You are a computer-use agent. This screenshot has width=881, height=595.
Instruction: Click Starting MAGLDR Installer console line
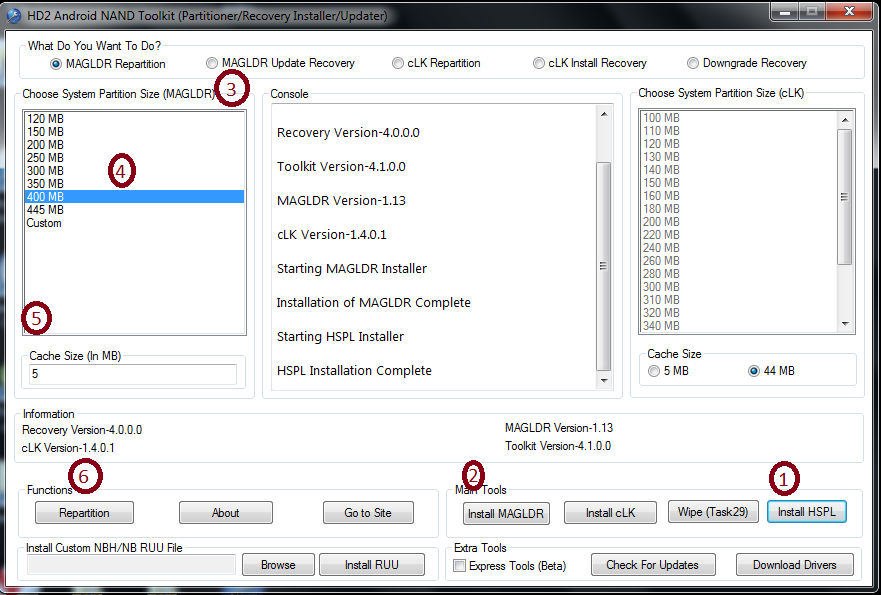point(352,269)
